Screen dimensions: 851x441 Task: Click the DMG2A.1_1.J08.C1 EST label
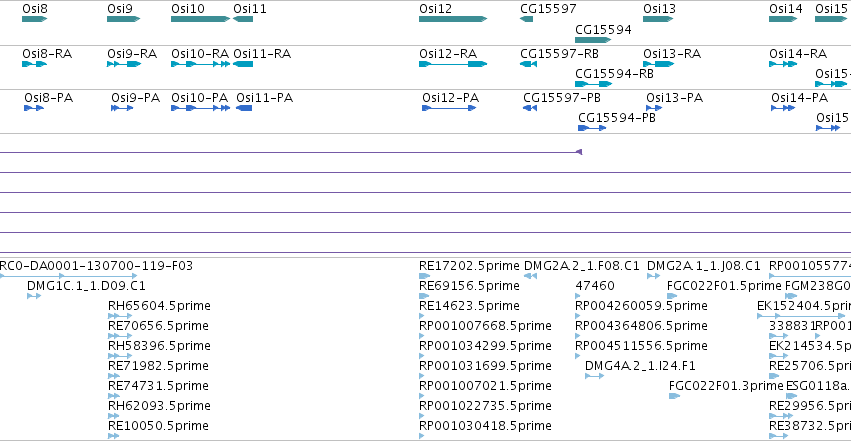coord(704,266)
